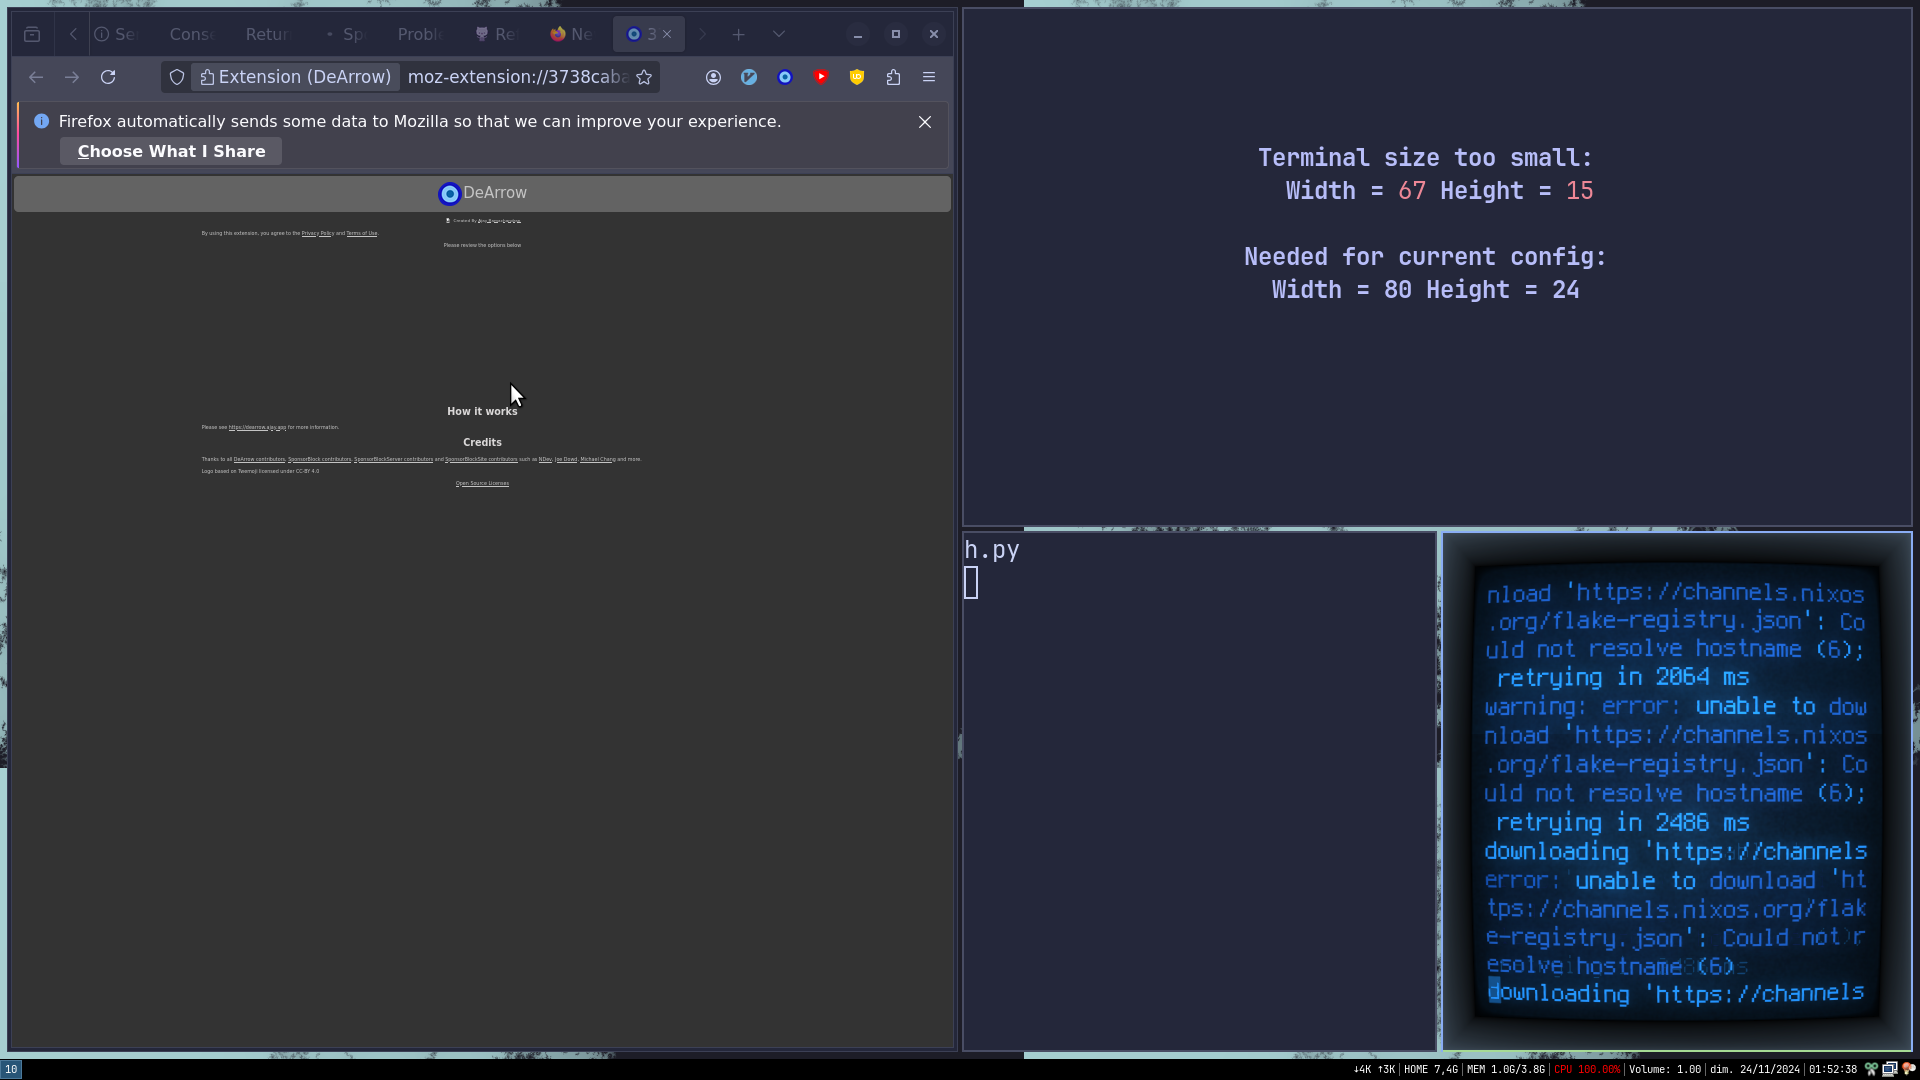Open the tracking protection shield icon
Viewport: 1920px width, 1080px height.
pyautogui.click(x=177, y=77)
